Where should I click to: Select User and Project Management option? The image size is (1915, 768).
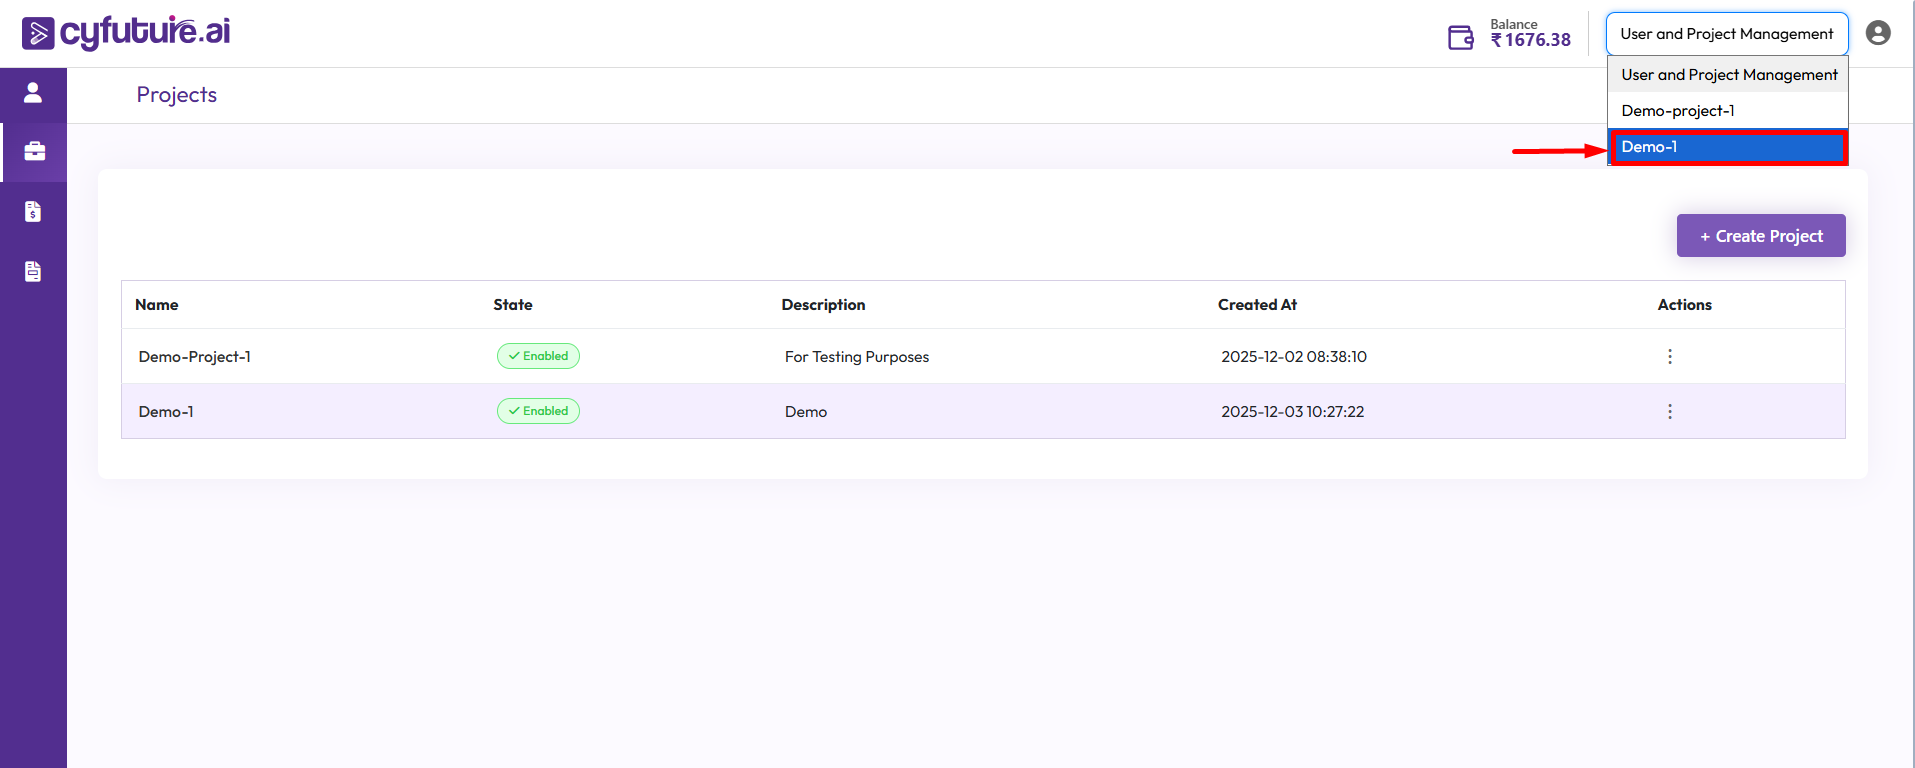tap(1728, 75)
